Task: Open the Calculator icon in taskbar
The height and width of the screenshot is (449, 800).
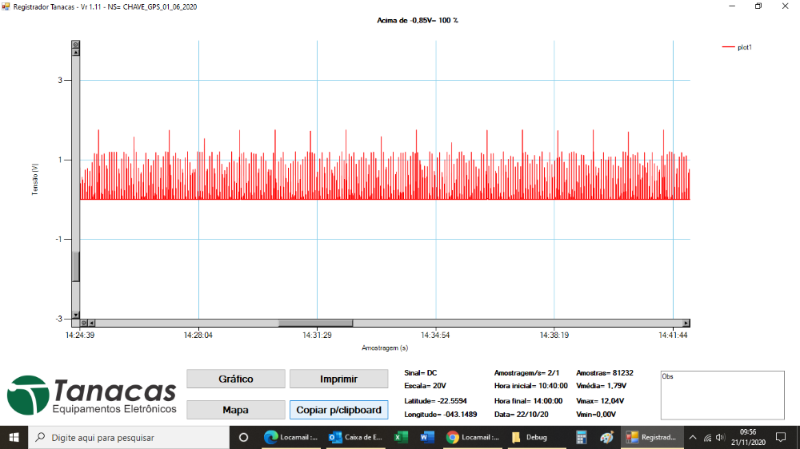Action: [x=581, y=438]
